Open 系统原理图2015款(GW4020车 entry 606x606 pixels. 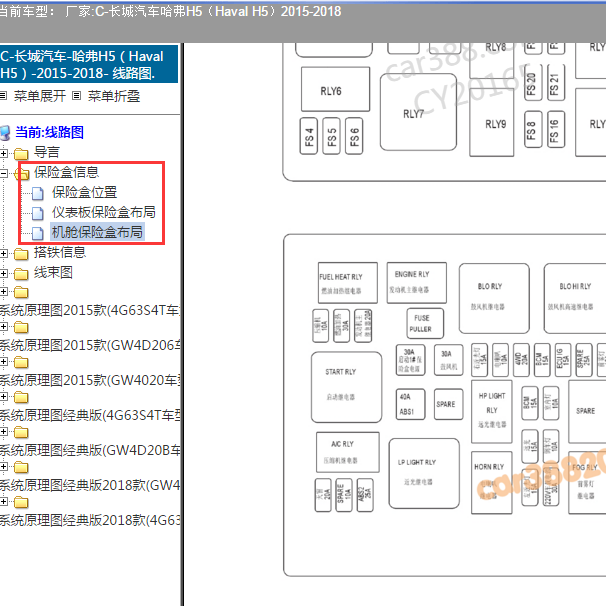(x=90, y=380)
